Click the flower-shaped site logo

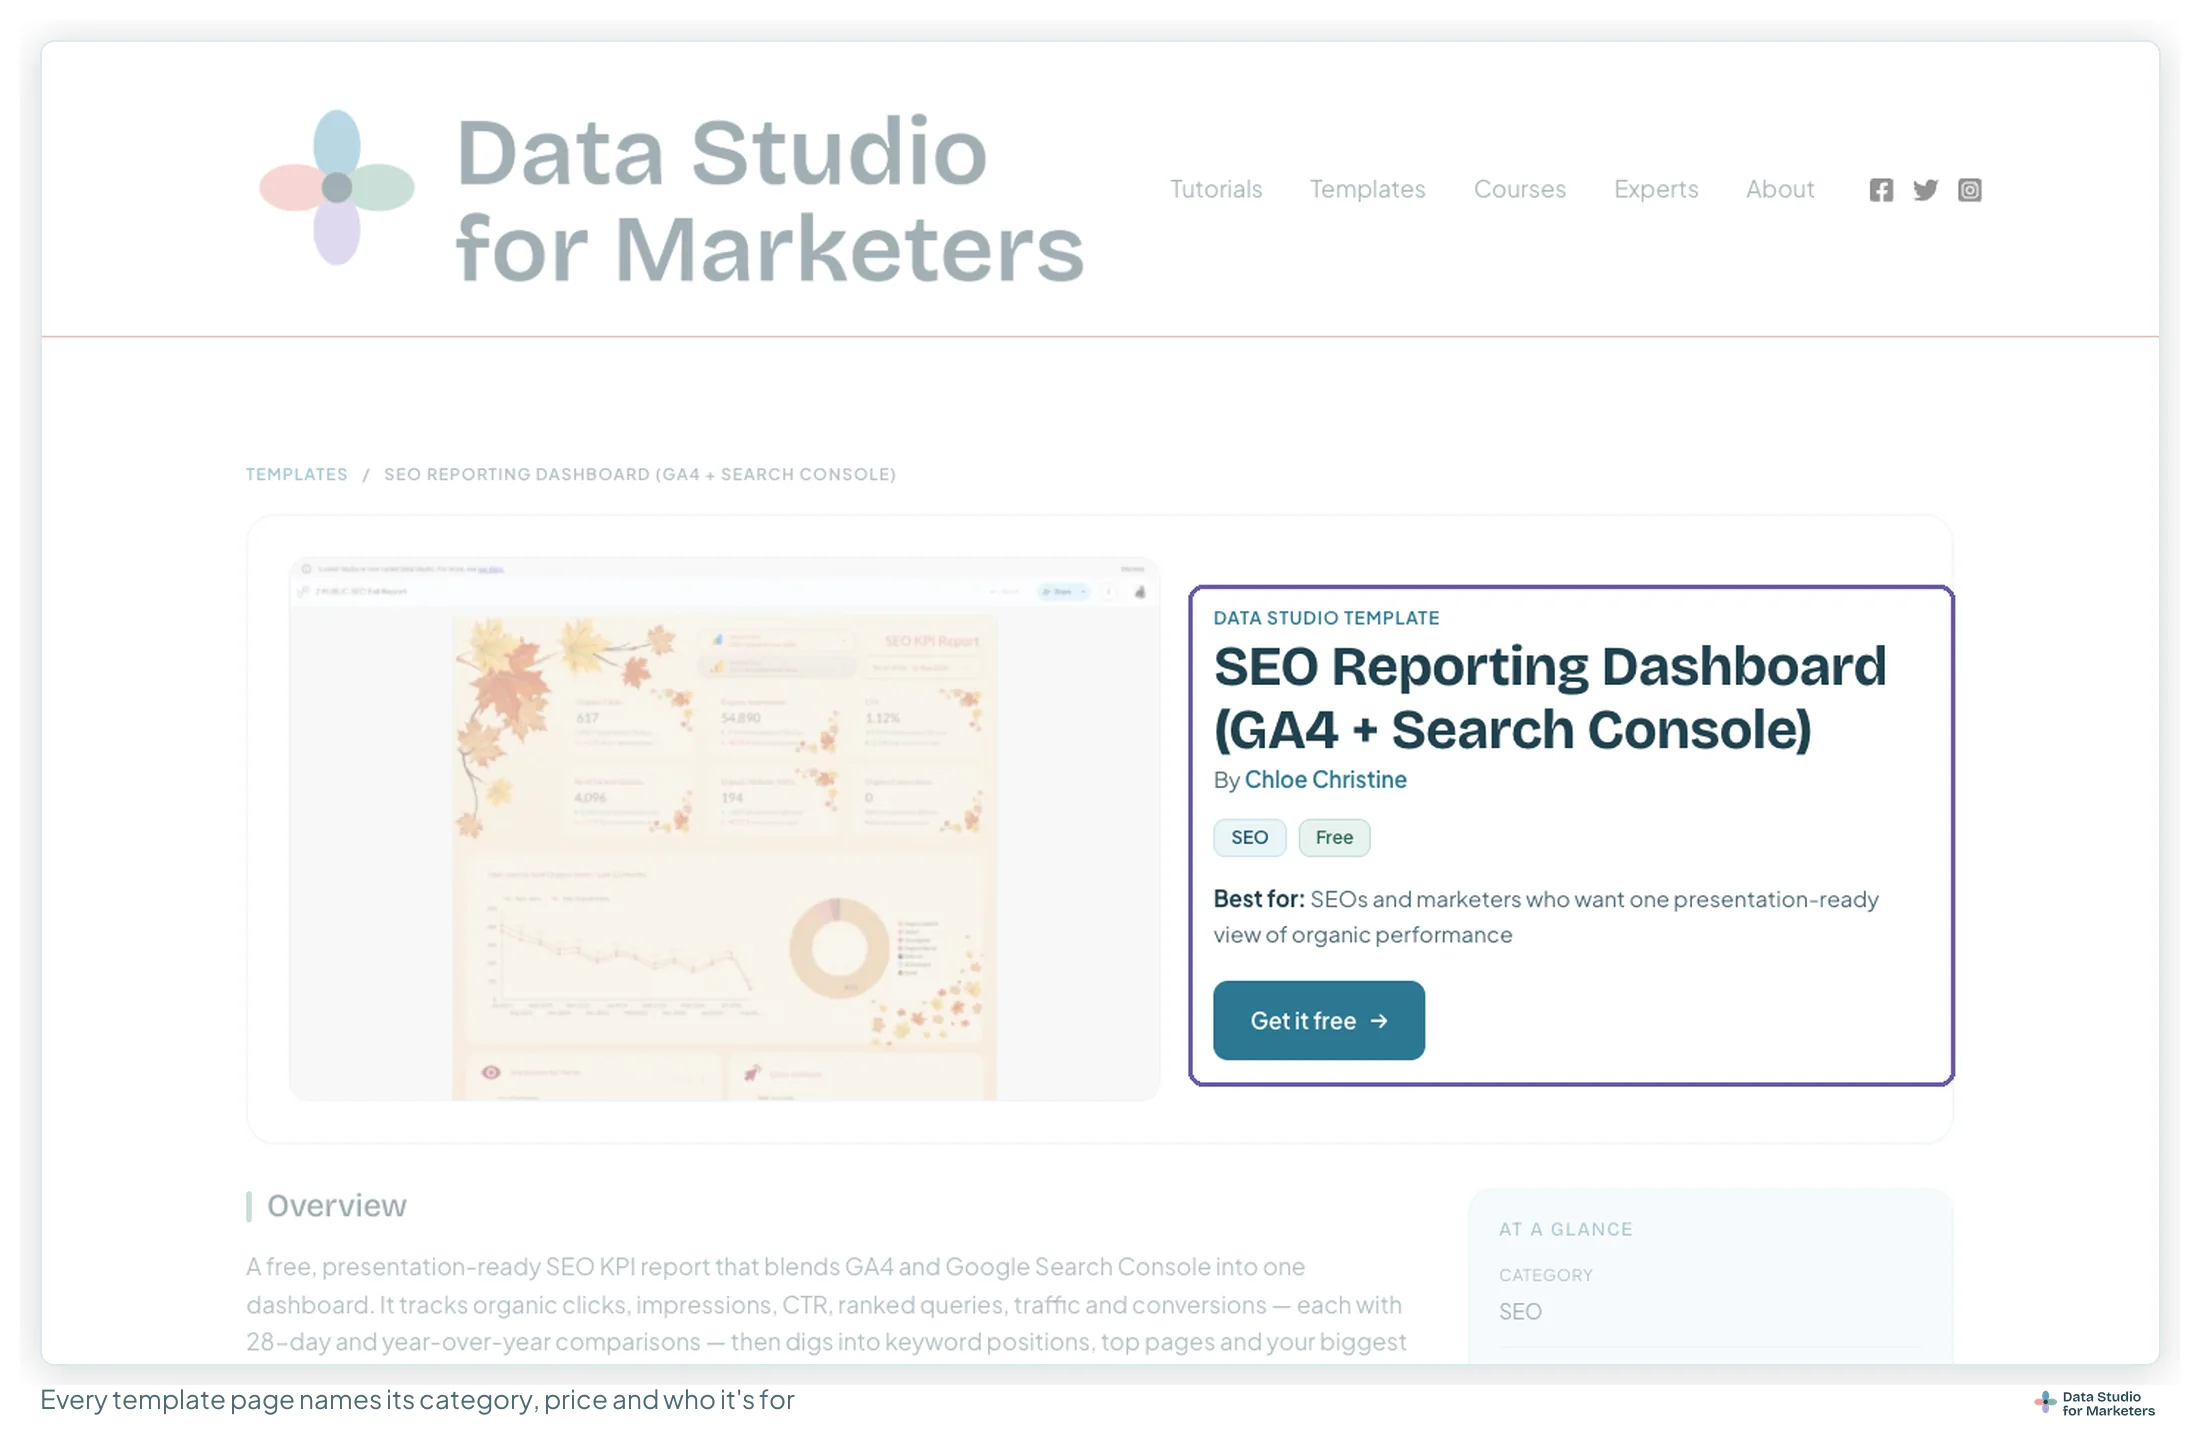(x=337, y=188)
